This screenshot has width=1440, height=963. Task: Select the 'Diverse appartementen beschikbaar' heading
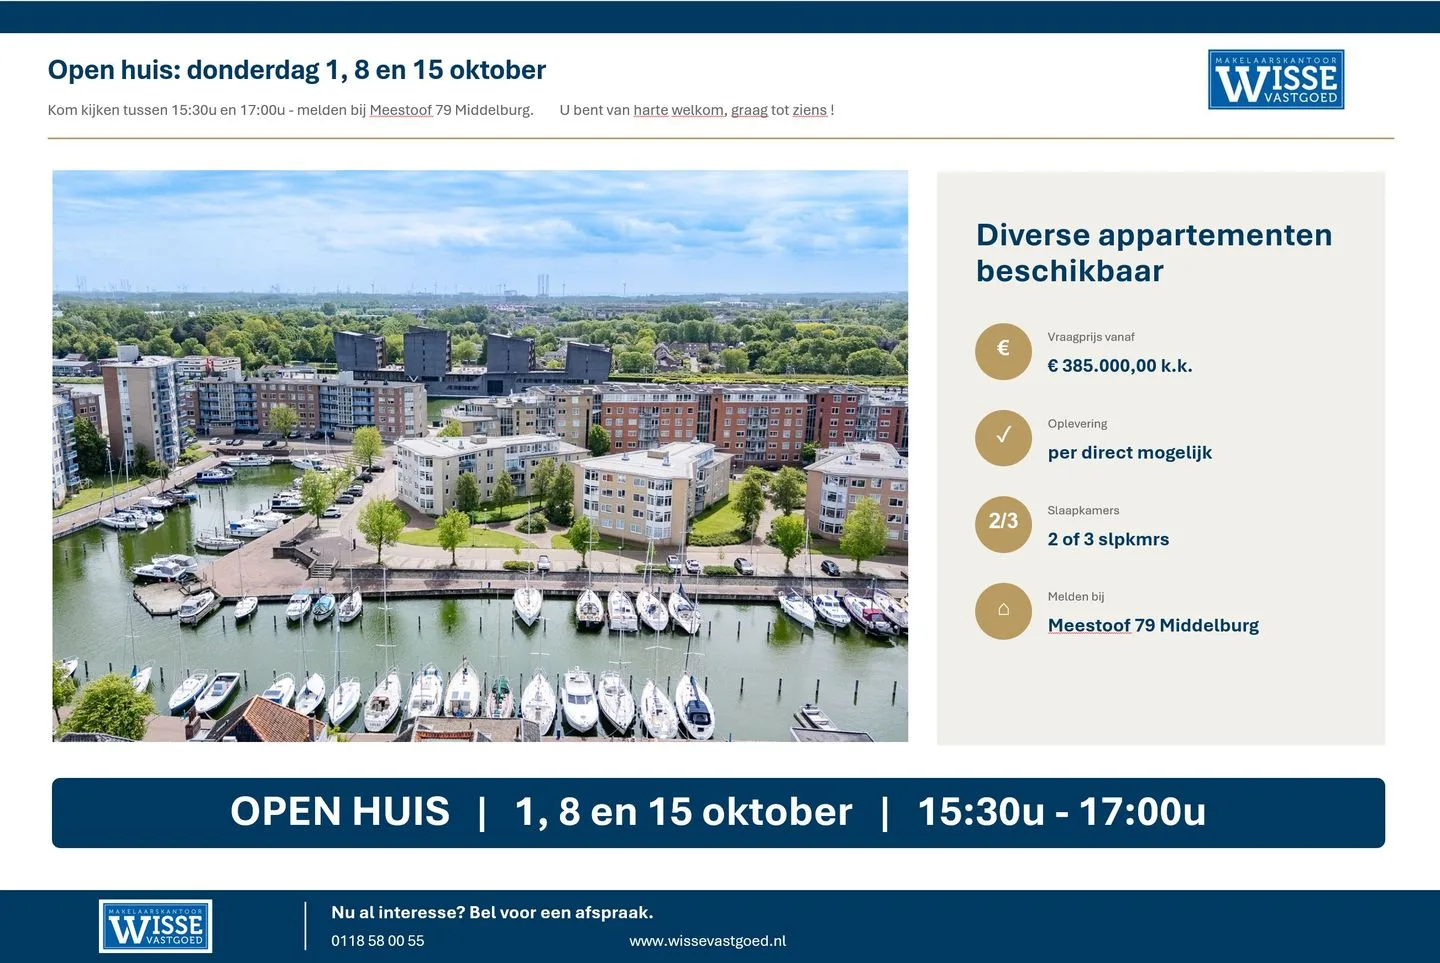pos(1154,253)
